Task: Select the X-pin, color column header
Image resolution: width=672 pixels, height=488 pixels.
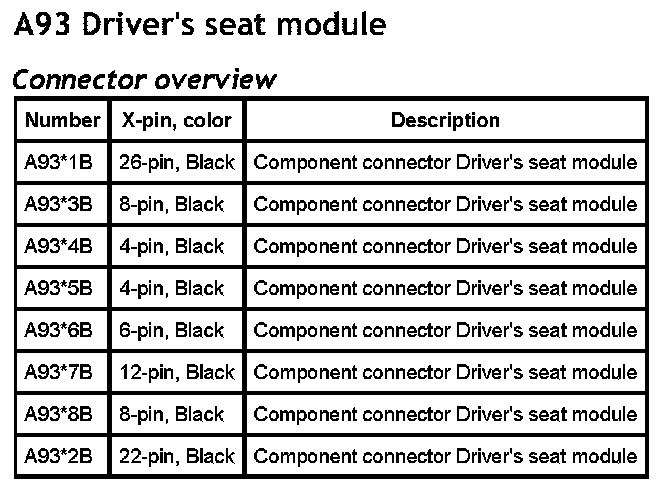Action: [x=176, y=121]
